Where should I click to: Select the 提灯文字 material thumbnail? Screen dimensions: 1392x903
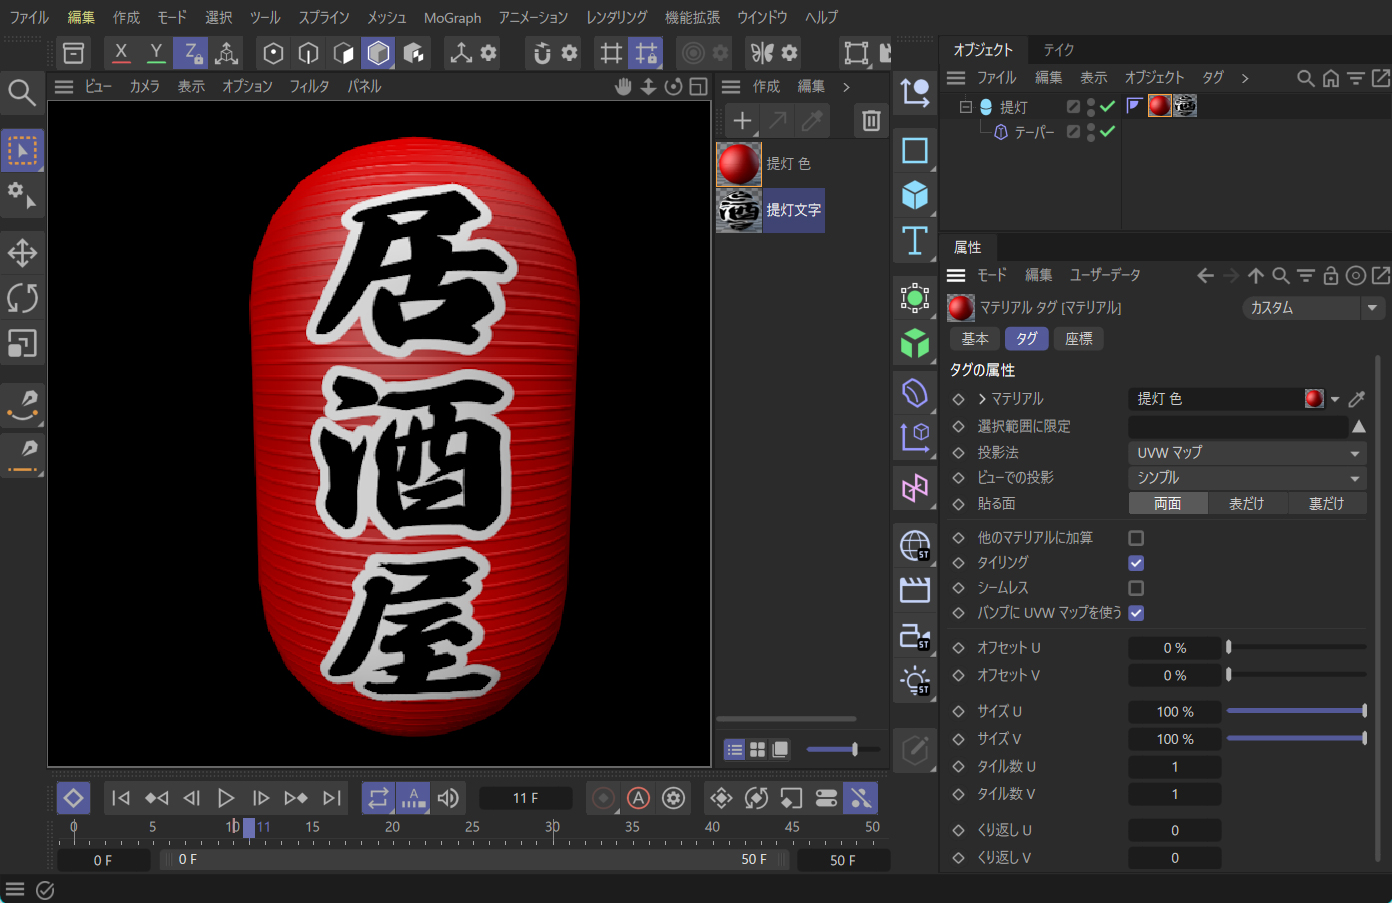[739, 210]
